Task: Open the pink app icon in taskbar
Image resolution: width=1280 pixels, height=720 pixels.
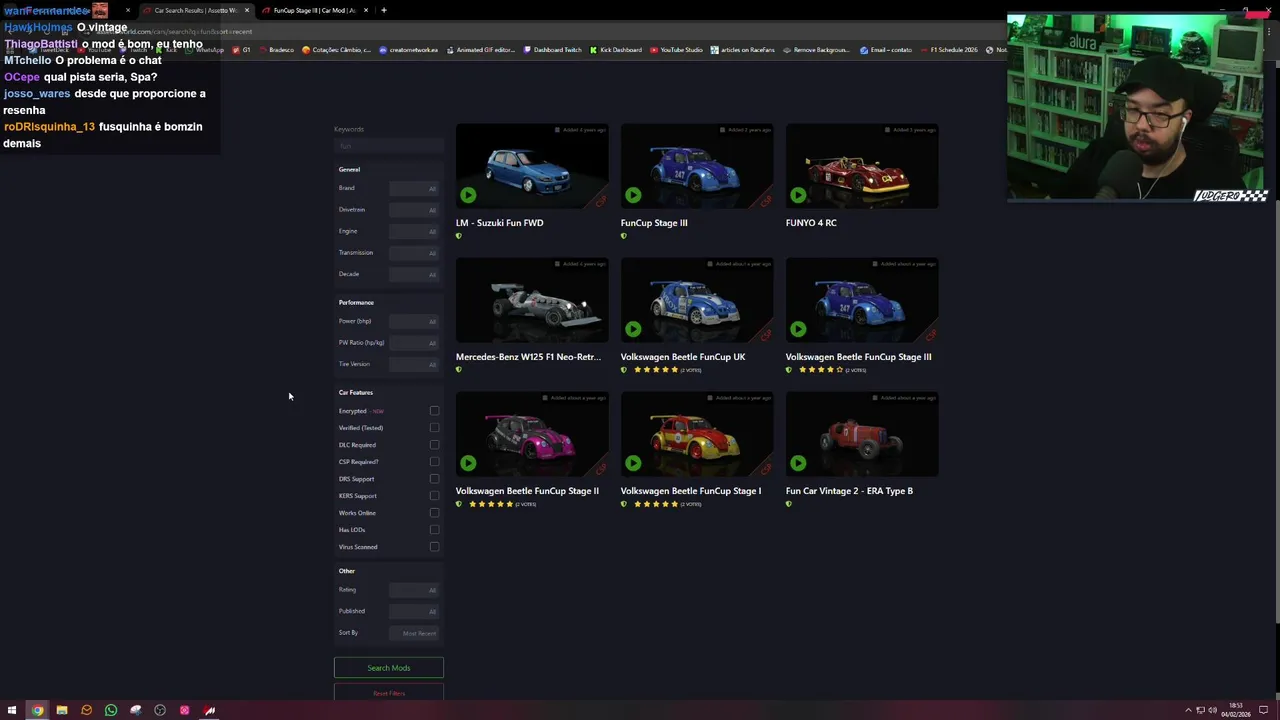Action: 184,710
